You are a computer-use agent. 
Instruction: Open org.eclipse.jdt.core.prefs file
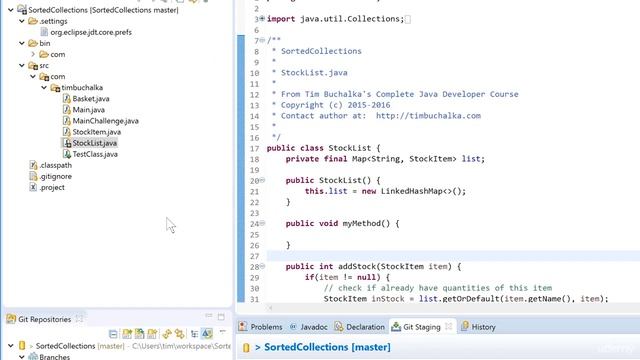86,32
